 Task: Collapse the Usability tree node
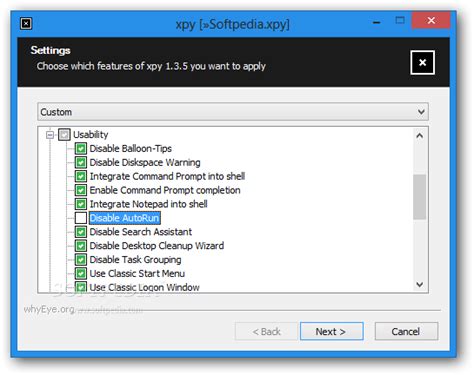50,135
